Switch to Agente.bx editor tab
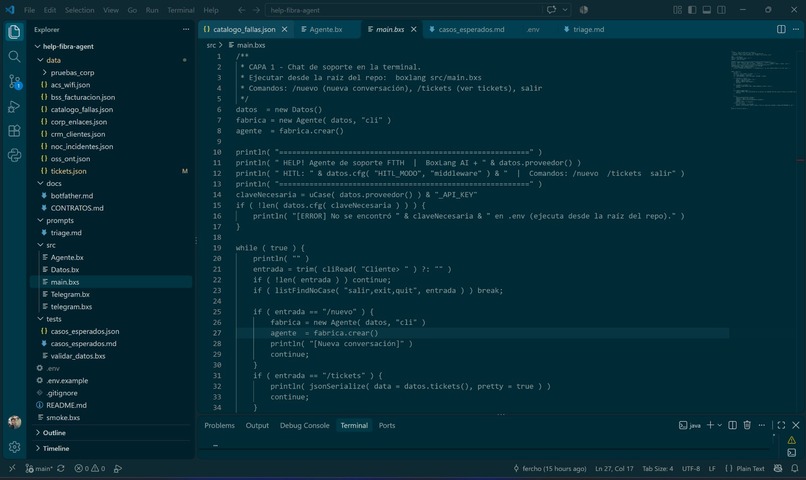806x480 pixels. click(x=326, y=29)
